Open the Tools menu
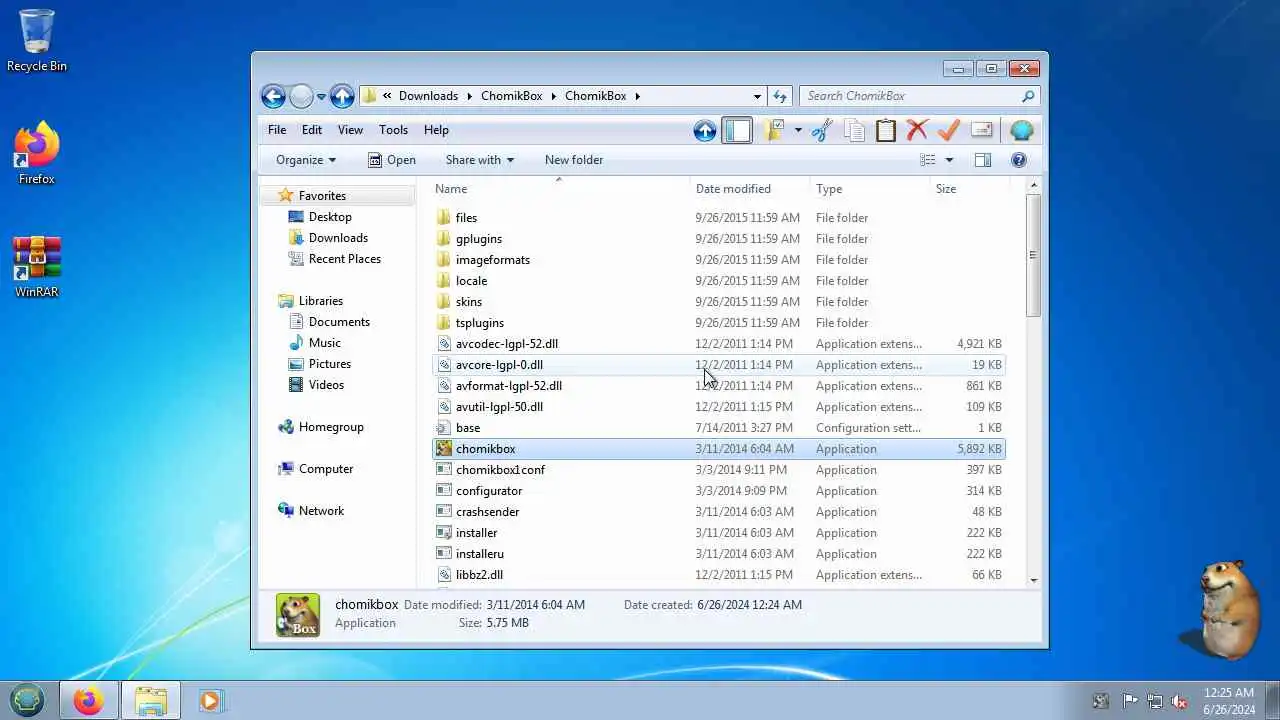This screenshot has height=720, width=1280. click(393, 130)
